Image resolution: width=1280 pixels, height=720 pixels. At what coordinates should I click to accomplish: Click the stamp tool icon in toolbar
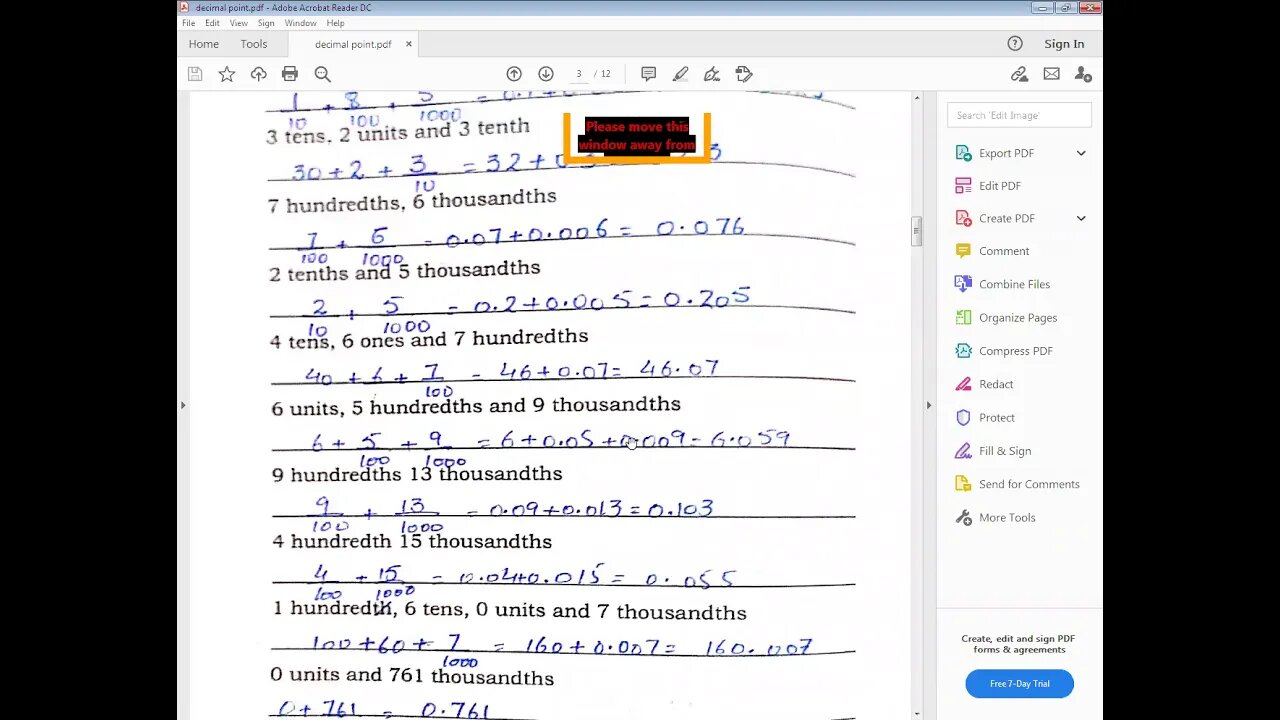[744, 74]
